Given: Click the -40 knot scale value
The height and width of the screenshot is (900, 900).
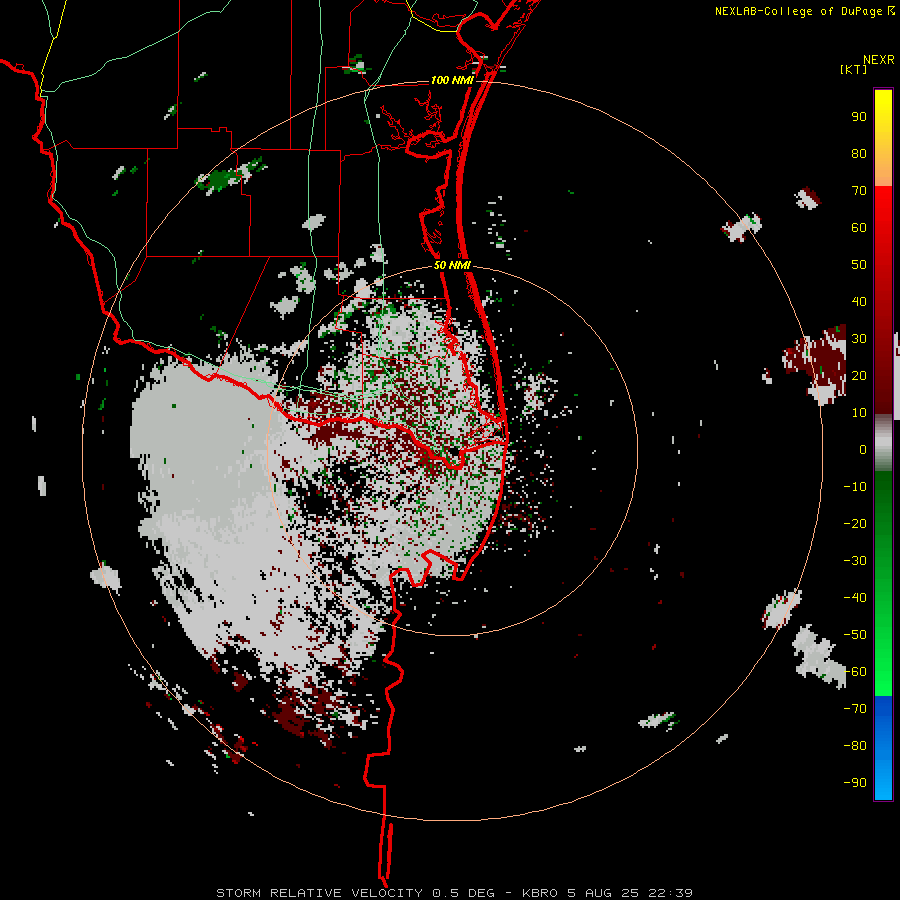Looking at the screenshot, I should coord(855,598).
